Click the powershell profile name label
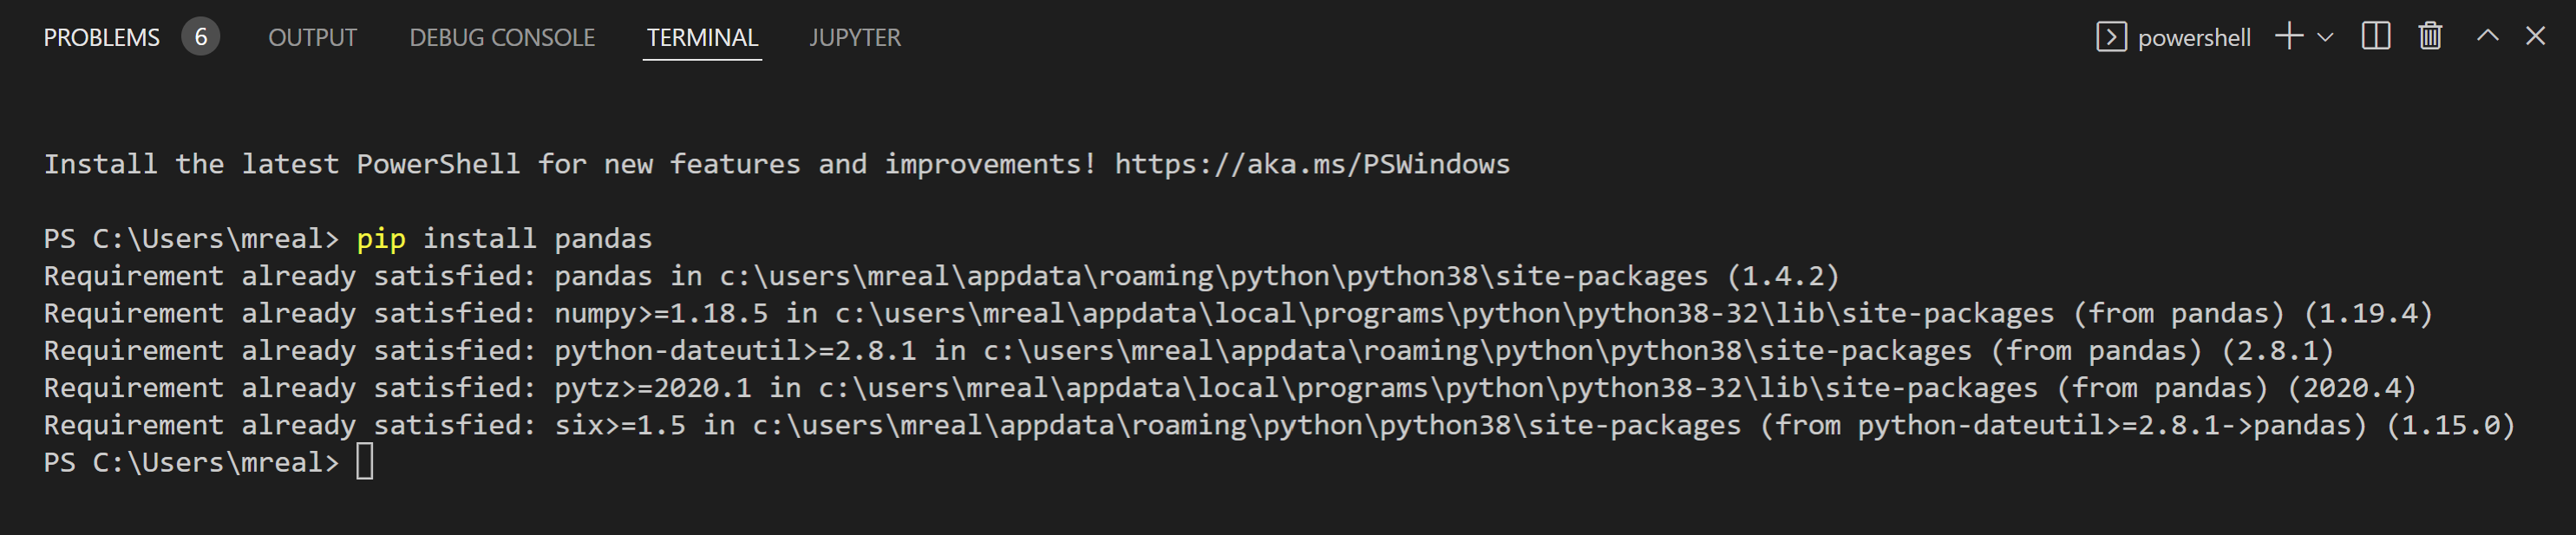 [x=2194, y=38]
